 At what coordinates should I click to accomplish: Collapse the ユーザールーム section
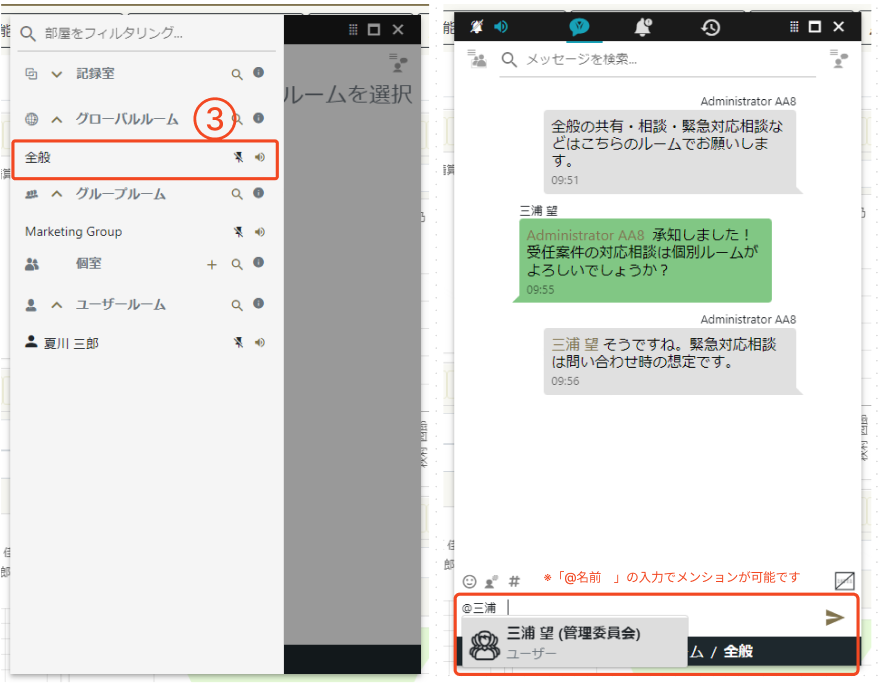point(57,305)
